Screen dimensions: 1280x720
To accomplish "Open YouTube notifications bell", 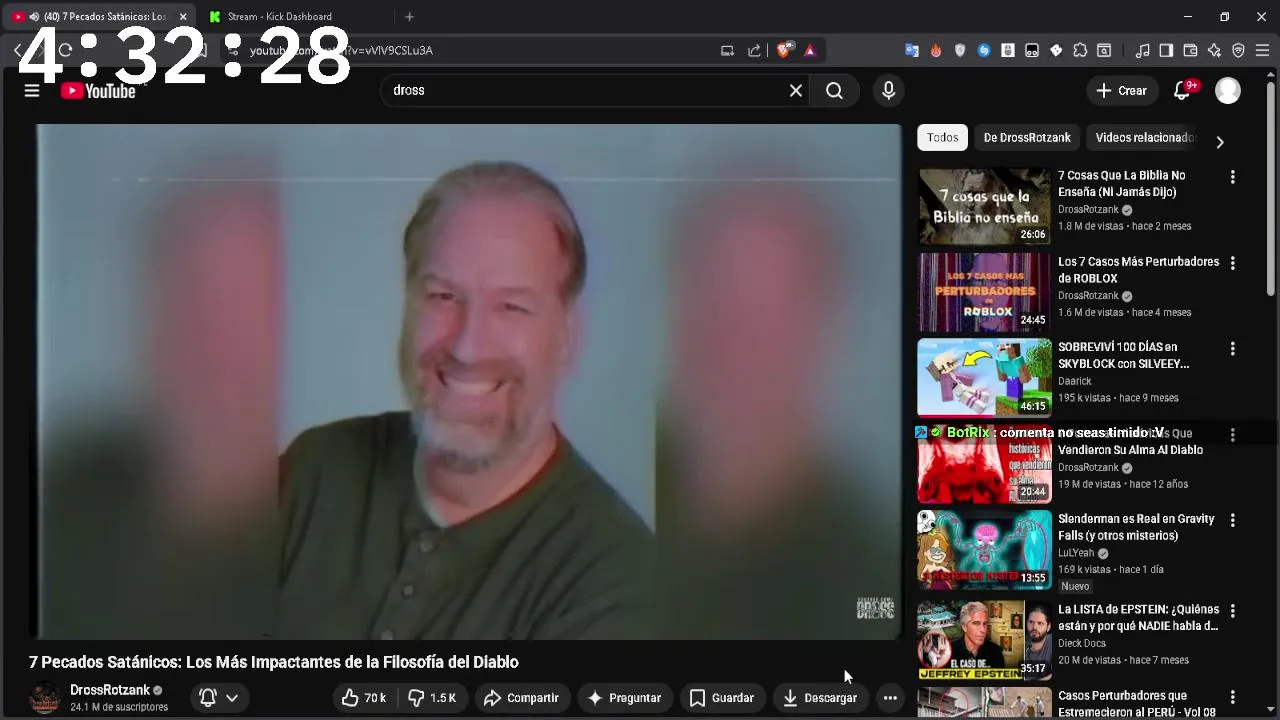I will [x=1182, y=91].
